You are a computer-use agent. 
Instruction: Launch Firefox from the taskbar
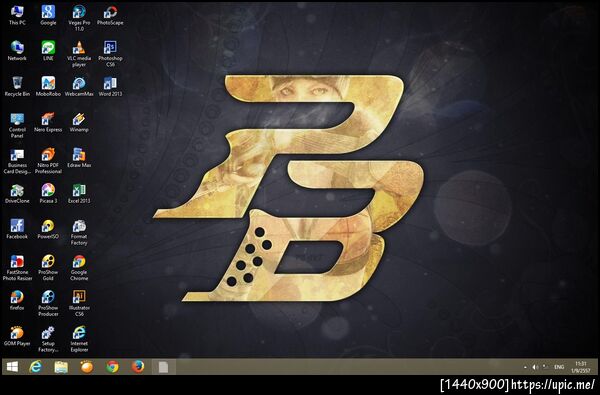[138, 367]
